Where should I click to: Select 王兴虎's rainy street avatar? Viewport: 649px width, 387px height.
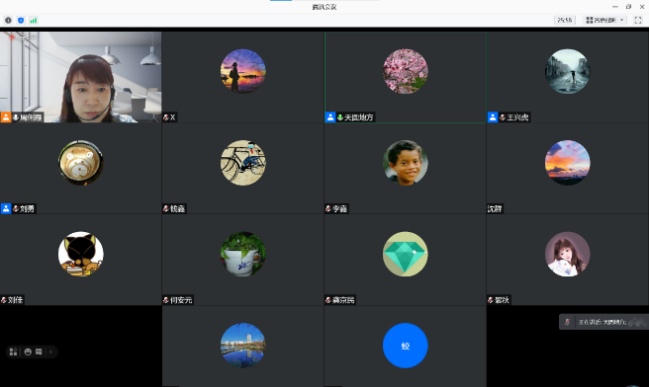tap(567, 71)
